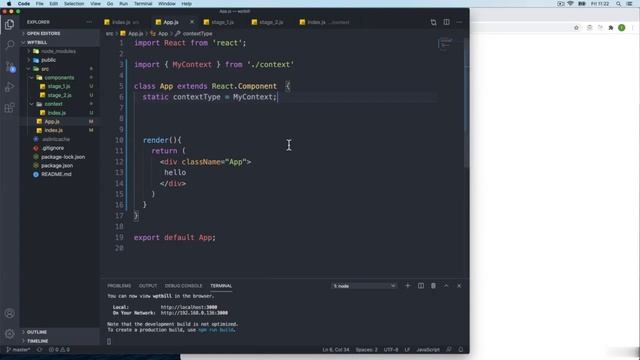
Task: Open macOS Spotlight search icon
Action: click(618, 4)
